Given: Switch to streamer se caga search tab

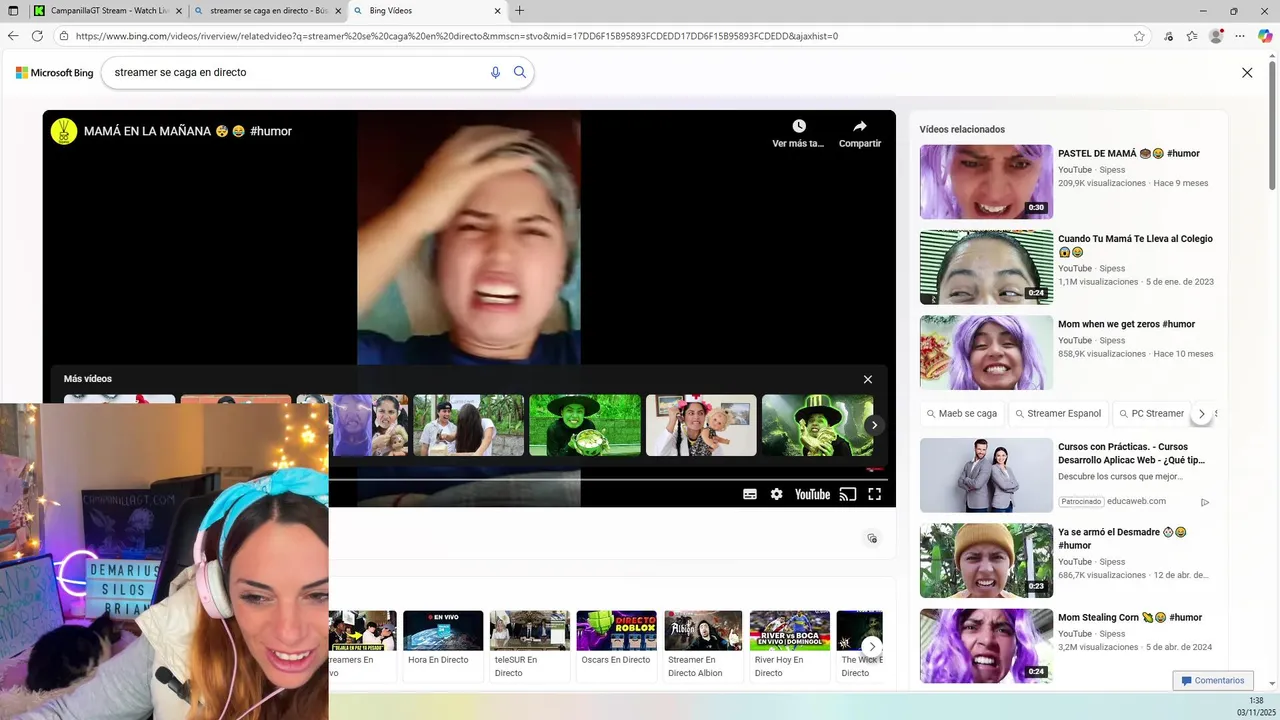Looking at the screenshot, I should 267,11.
